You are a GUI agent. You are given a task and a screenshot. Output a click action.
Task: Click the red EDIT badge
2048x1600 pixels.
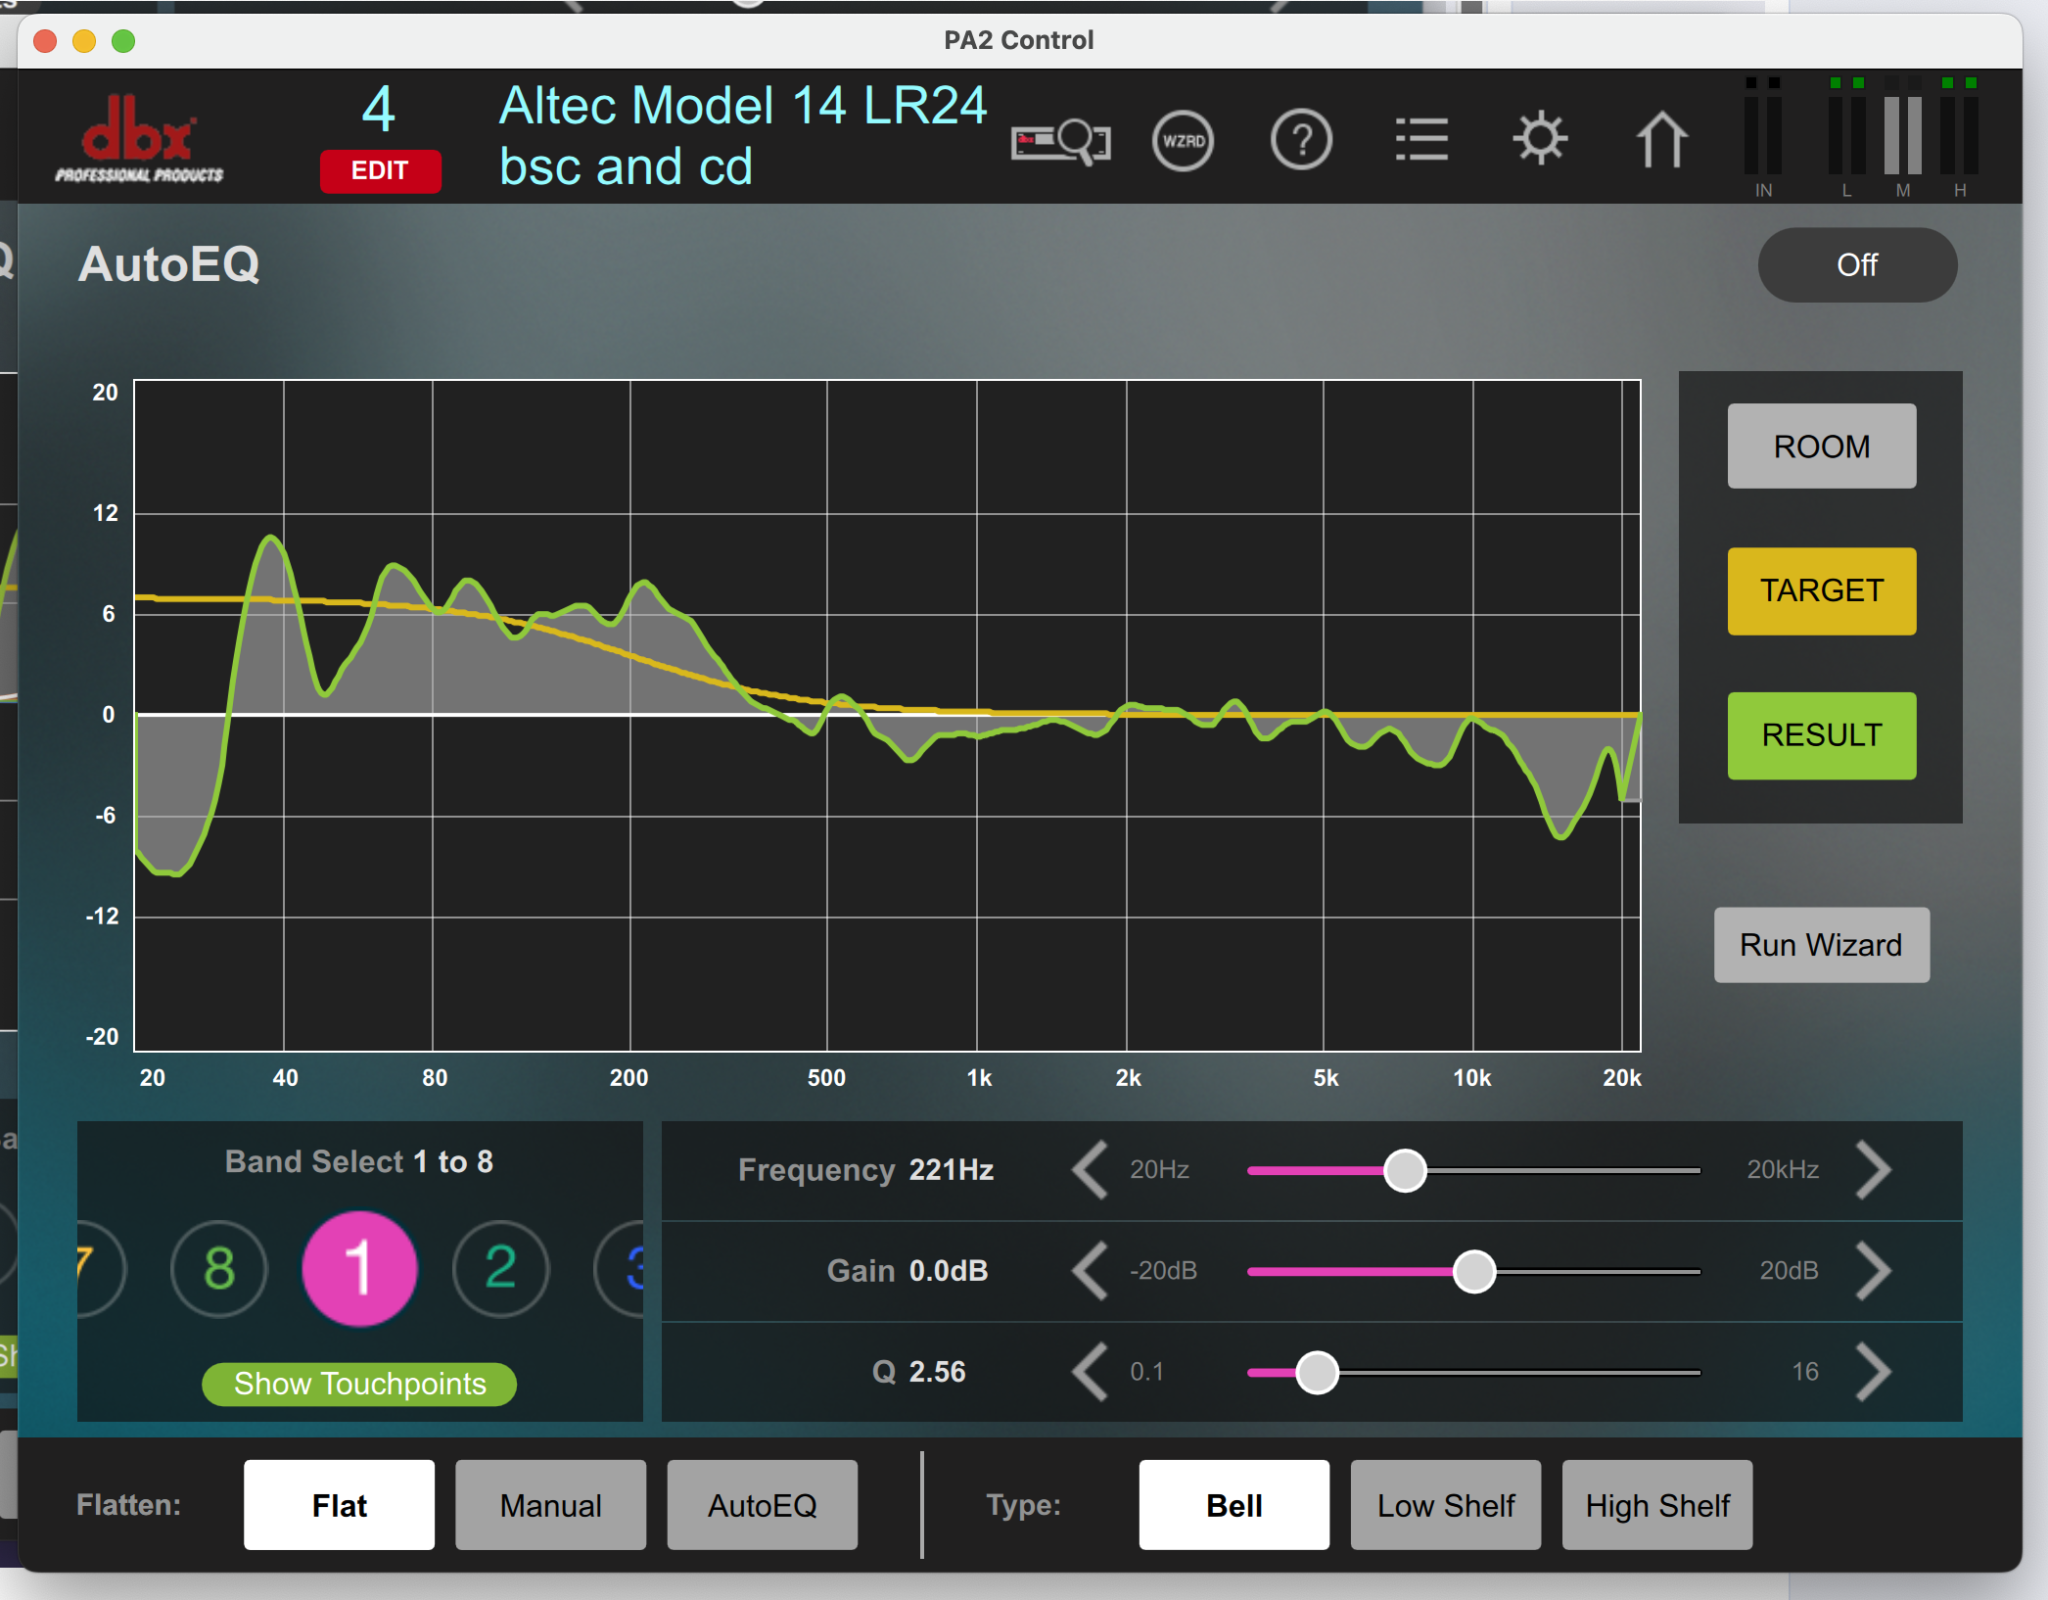[x=380, y=170]
